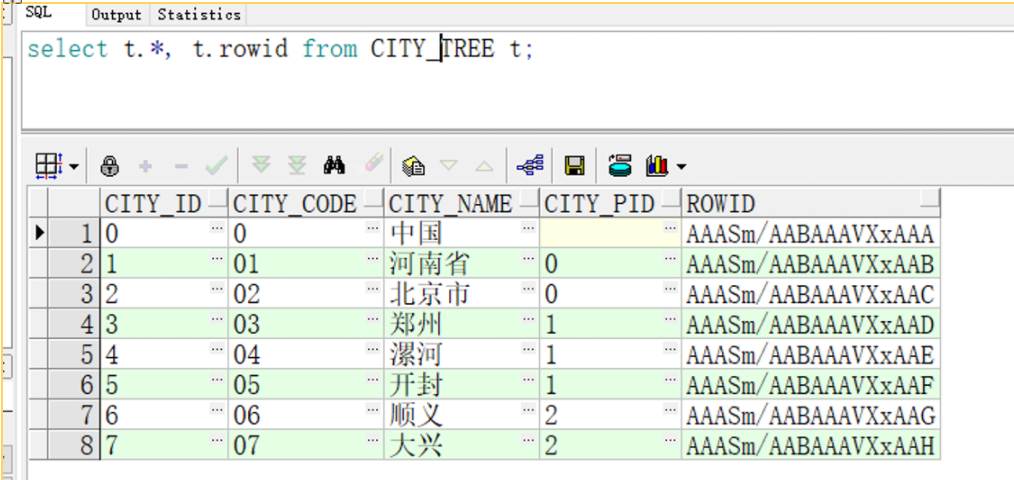
Task: Click the rowid ending in AAH
Action: [x=811, y=446]
